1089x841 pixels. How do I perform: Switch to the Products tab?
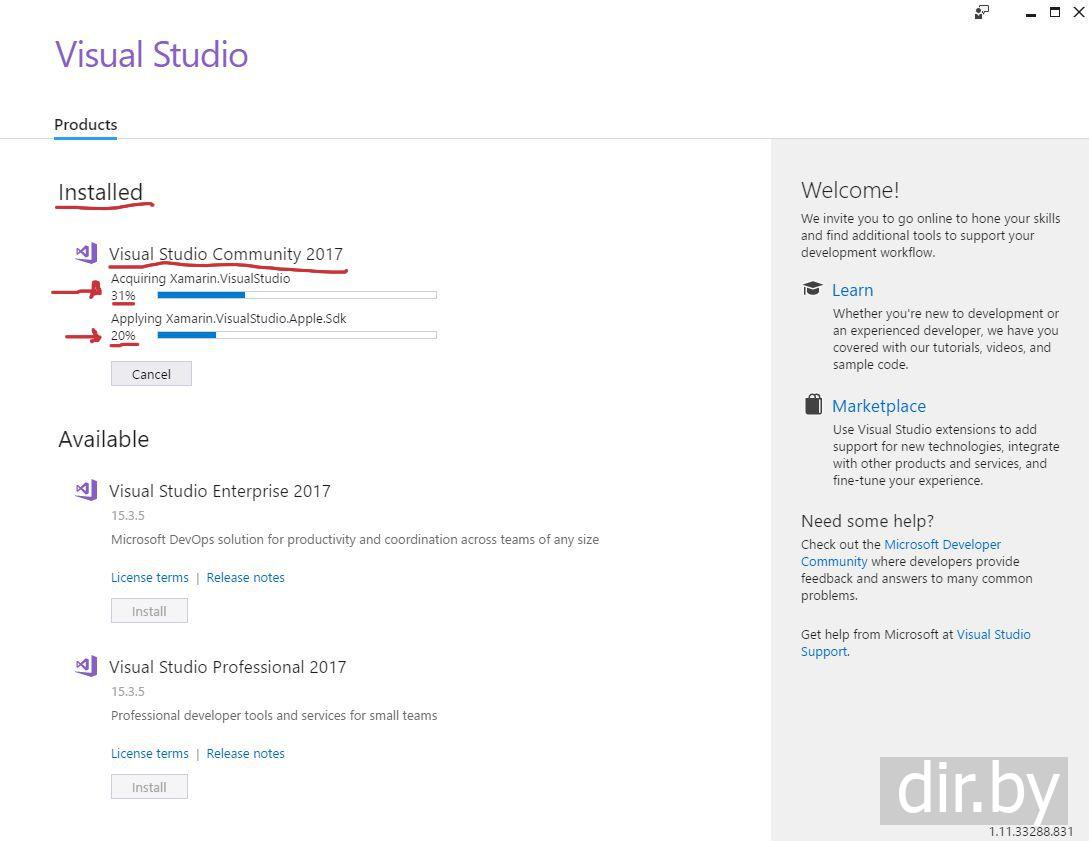click(x=85, y=124)
